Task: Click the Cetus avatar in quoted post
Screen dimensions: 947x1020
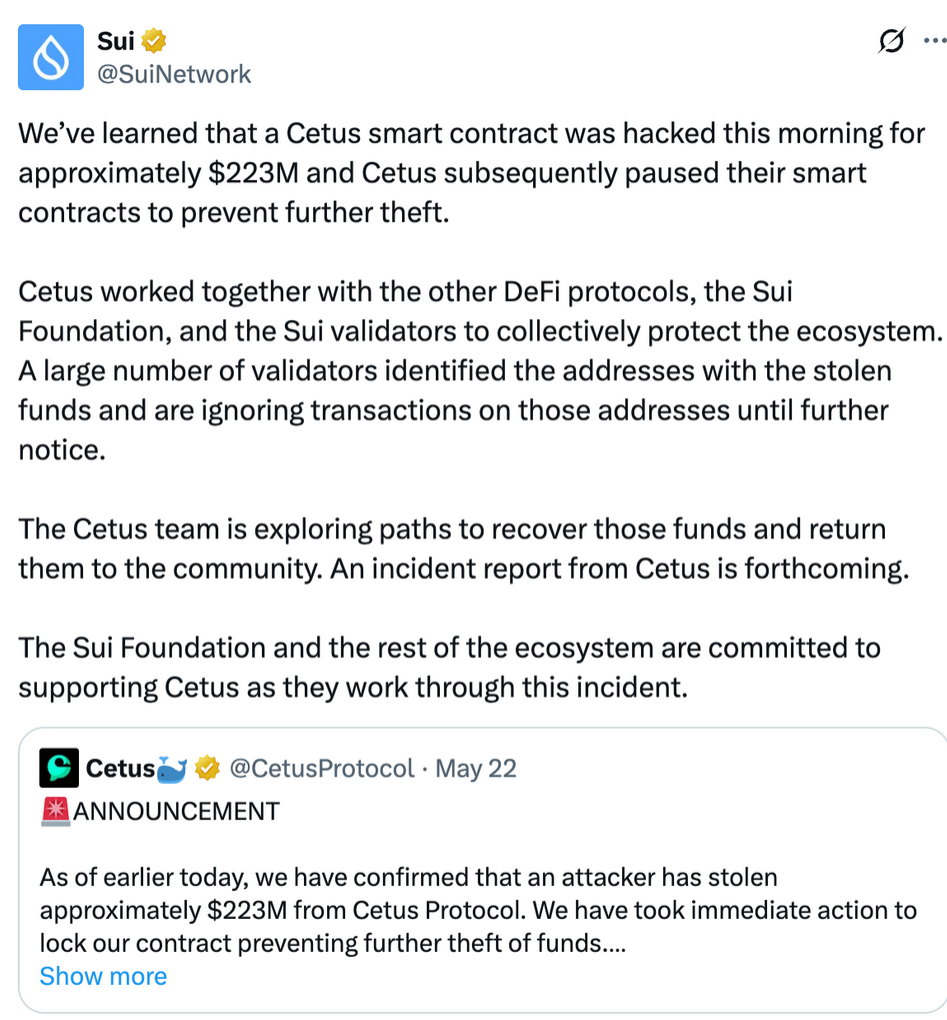Action: pos(59,768)
